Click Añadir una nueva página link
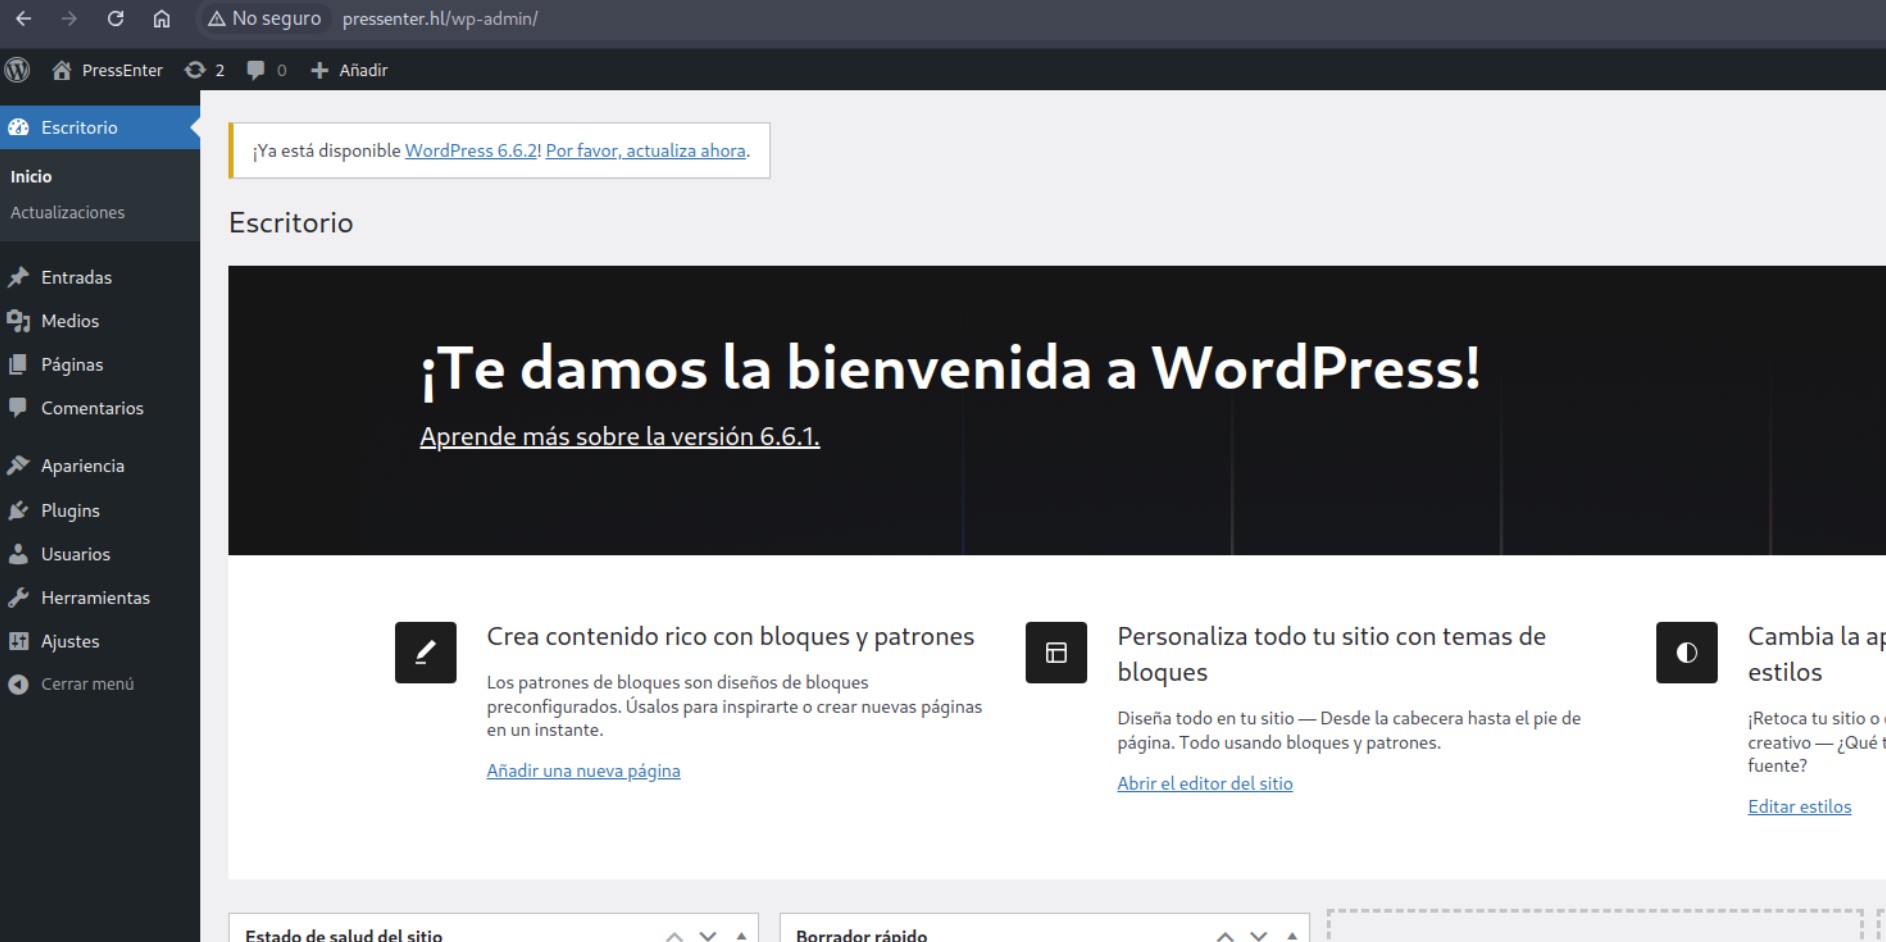The image size is (1886, 942). click(583, 771)
